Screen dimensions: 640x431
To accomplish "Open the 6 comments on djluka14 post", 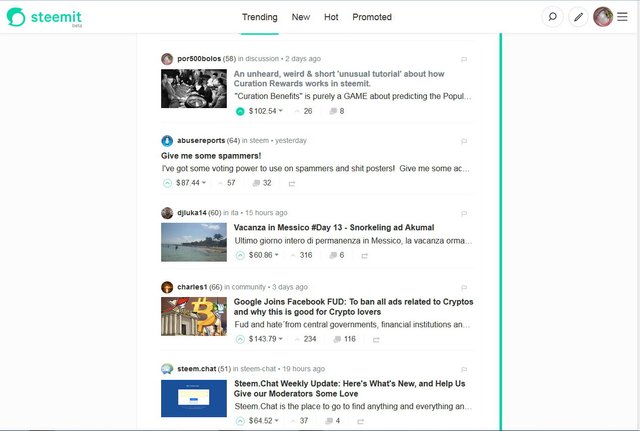I will point(337,255).
